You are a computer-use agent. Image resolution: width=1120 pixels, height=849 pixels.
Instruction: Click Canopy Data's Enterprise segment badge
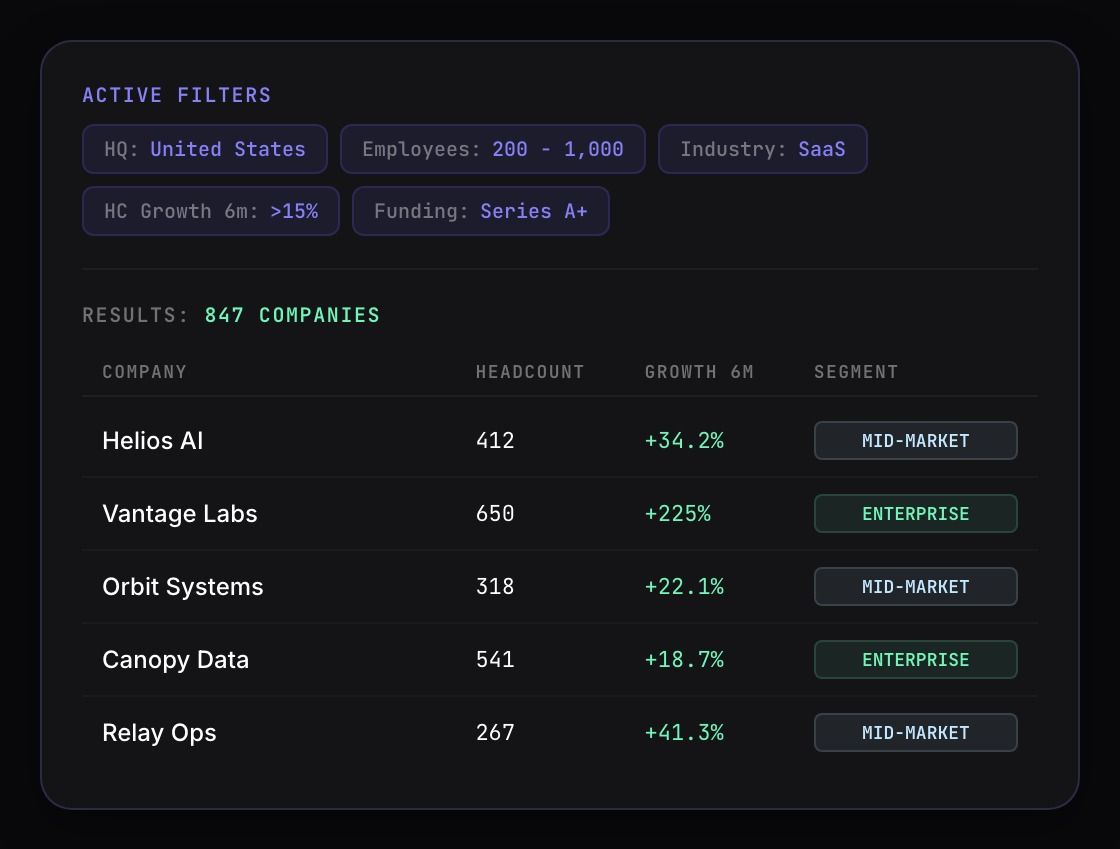[x=916, y=660]
